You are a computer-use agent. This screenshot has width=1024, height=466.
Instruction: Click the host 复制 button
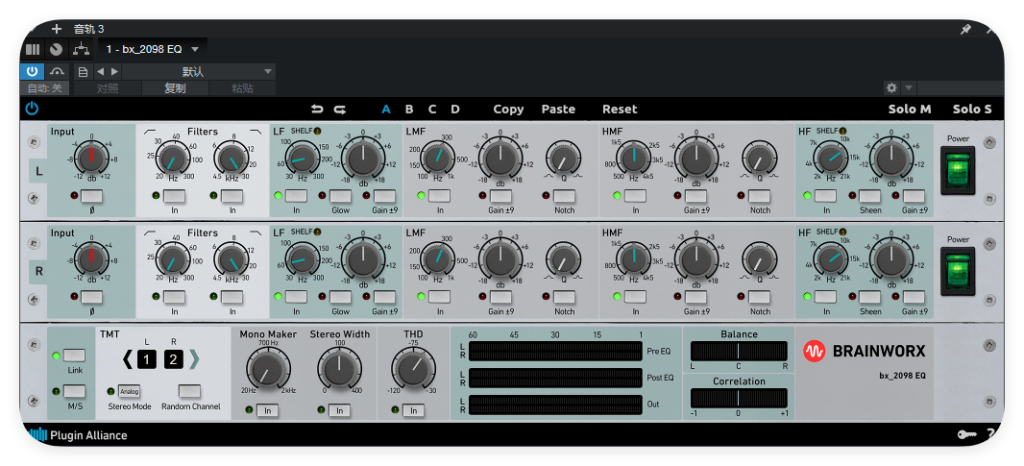click(175, 88)
